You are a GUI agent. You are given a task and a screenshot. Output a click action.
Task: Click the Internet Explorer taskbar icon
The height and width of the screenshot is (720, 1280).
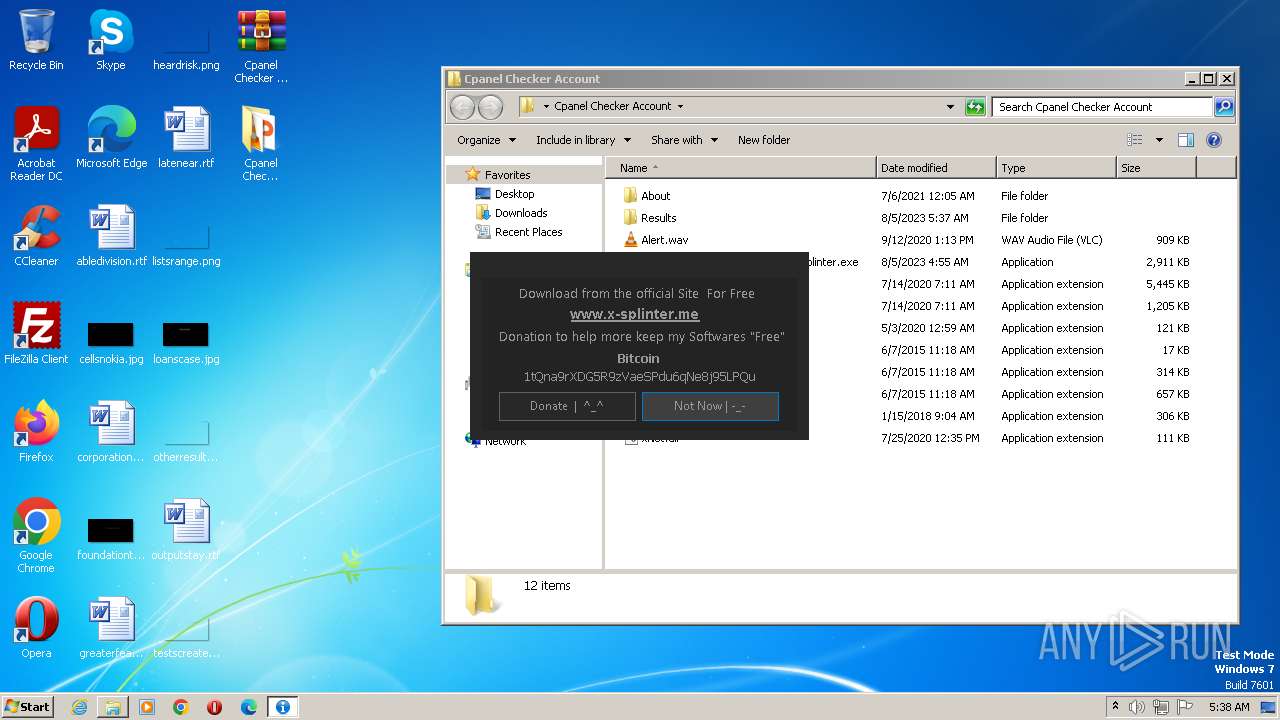(79, 707)
